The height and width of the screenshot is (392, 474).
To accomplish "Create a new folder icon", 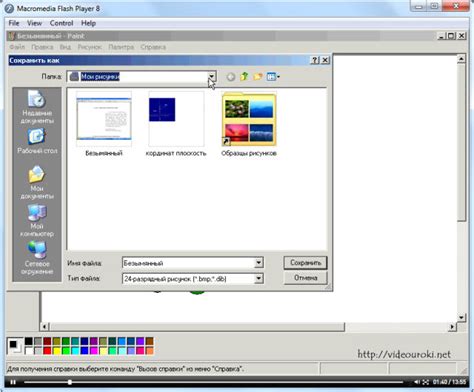I will (257, 77).
